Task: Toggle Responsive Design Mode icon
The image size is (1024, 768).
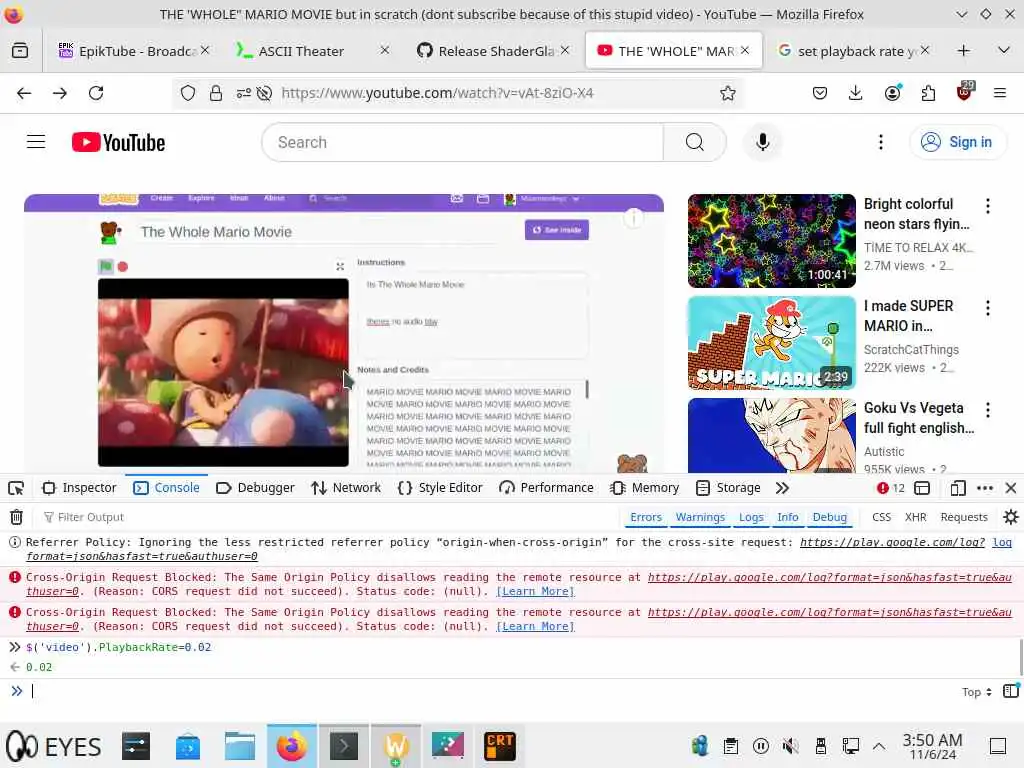Action: pos(958,488)
